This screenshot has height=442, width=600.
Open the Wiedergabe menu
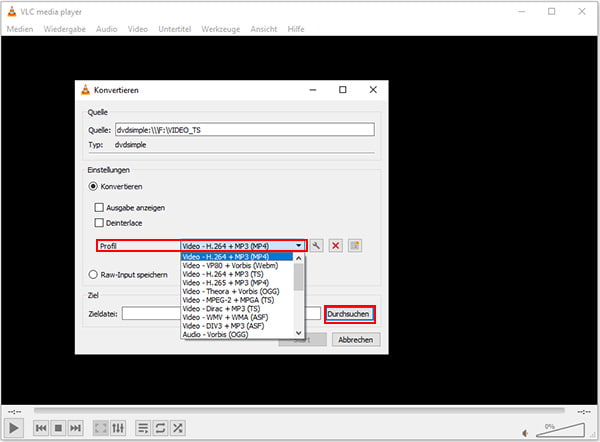64,29
